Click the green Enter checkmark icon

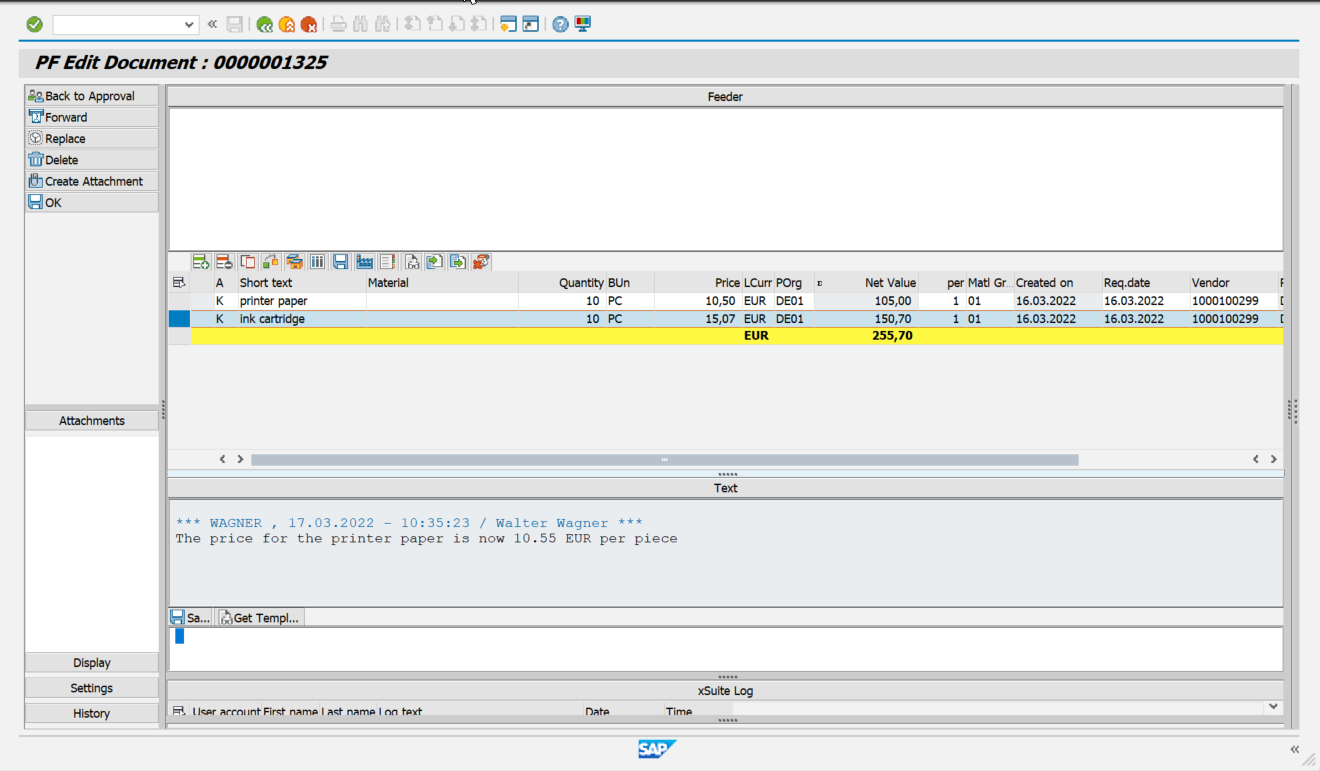[33, 24]
